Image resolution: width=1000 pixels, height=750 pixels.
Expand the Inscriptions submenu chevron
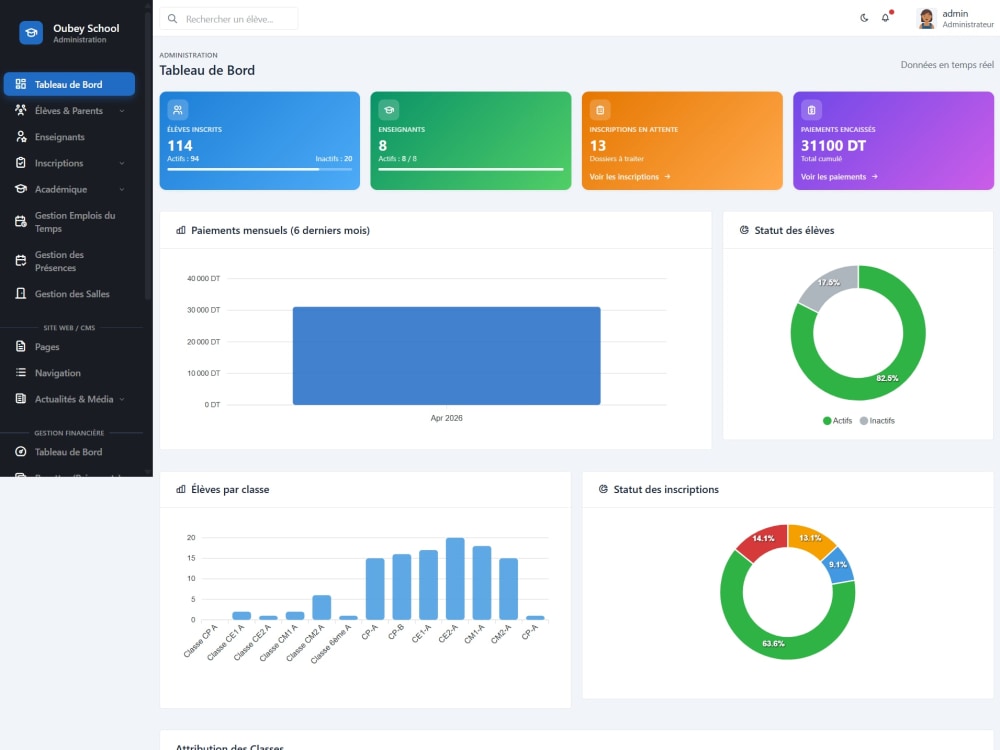[x=122, y=163]
